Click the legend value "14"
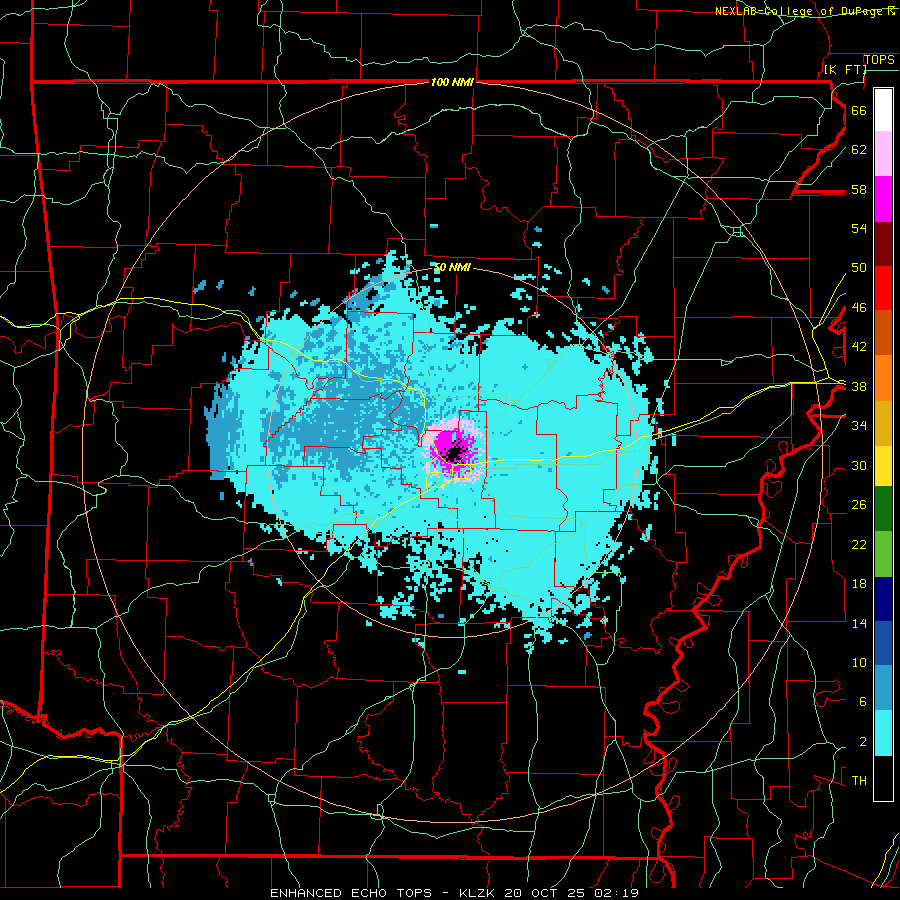Viewport: 900px width, 900px height. click(x=859, y=623)
